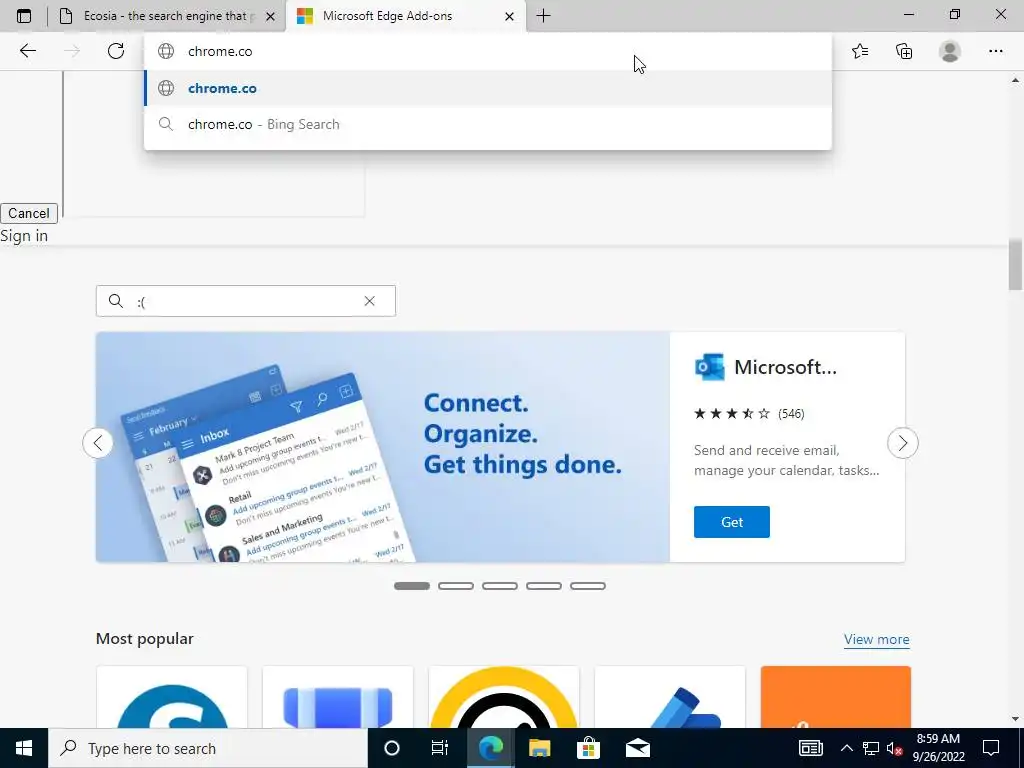
Task: Open Settings and more ellipsis menu
Action: coord(995,51)
